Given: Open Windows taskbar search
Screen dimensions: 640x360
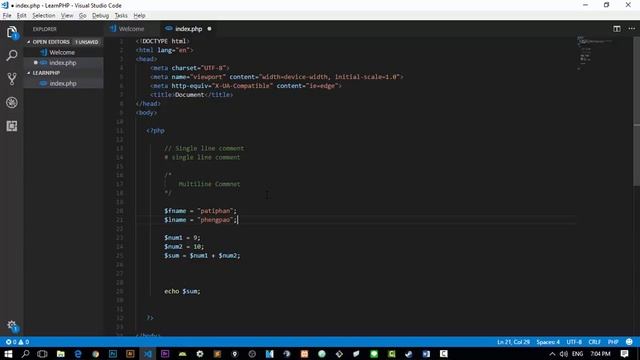Looking at the screenshot, I should tap(25, 354).
